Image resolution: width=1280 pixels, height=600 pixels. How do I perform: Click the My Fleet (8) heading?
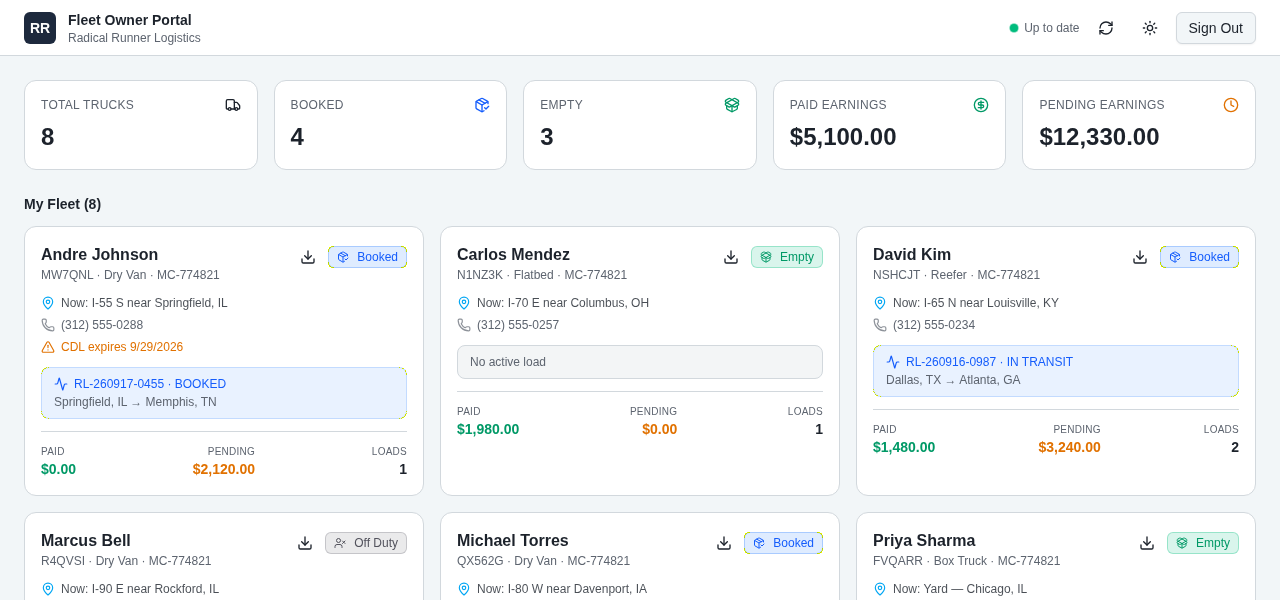point(62,204)
